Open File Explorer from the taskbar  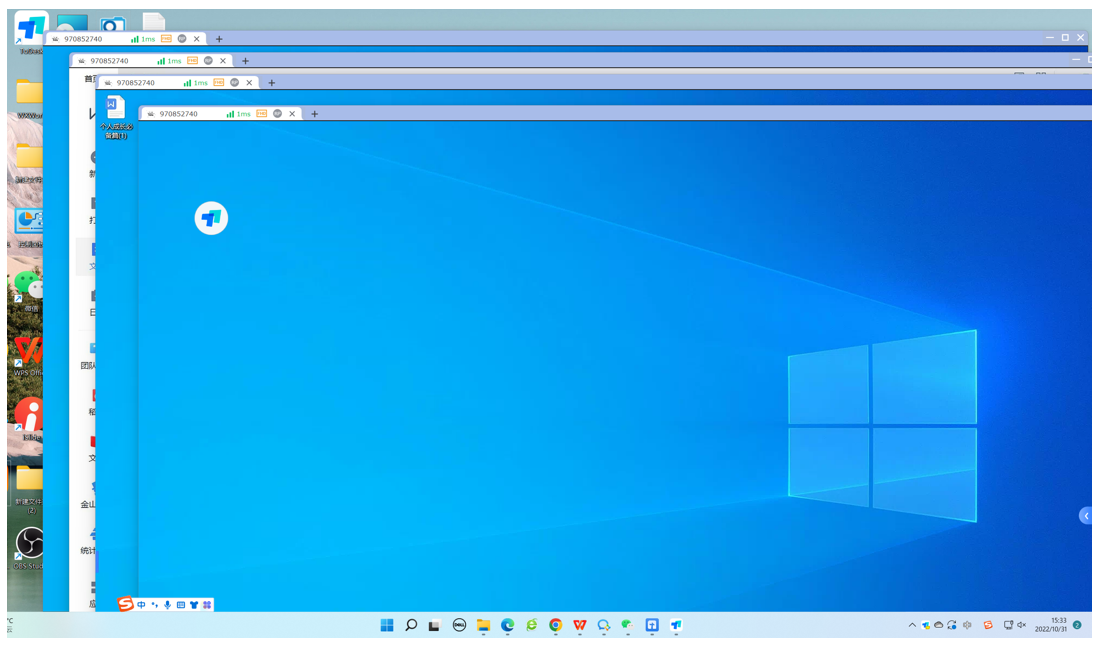point(483,625)
